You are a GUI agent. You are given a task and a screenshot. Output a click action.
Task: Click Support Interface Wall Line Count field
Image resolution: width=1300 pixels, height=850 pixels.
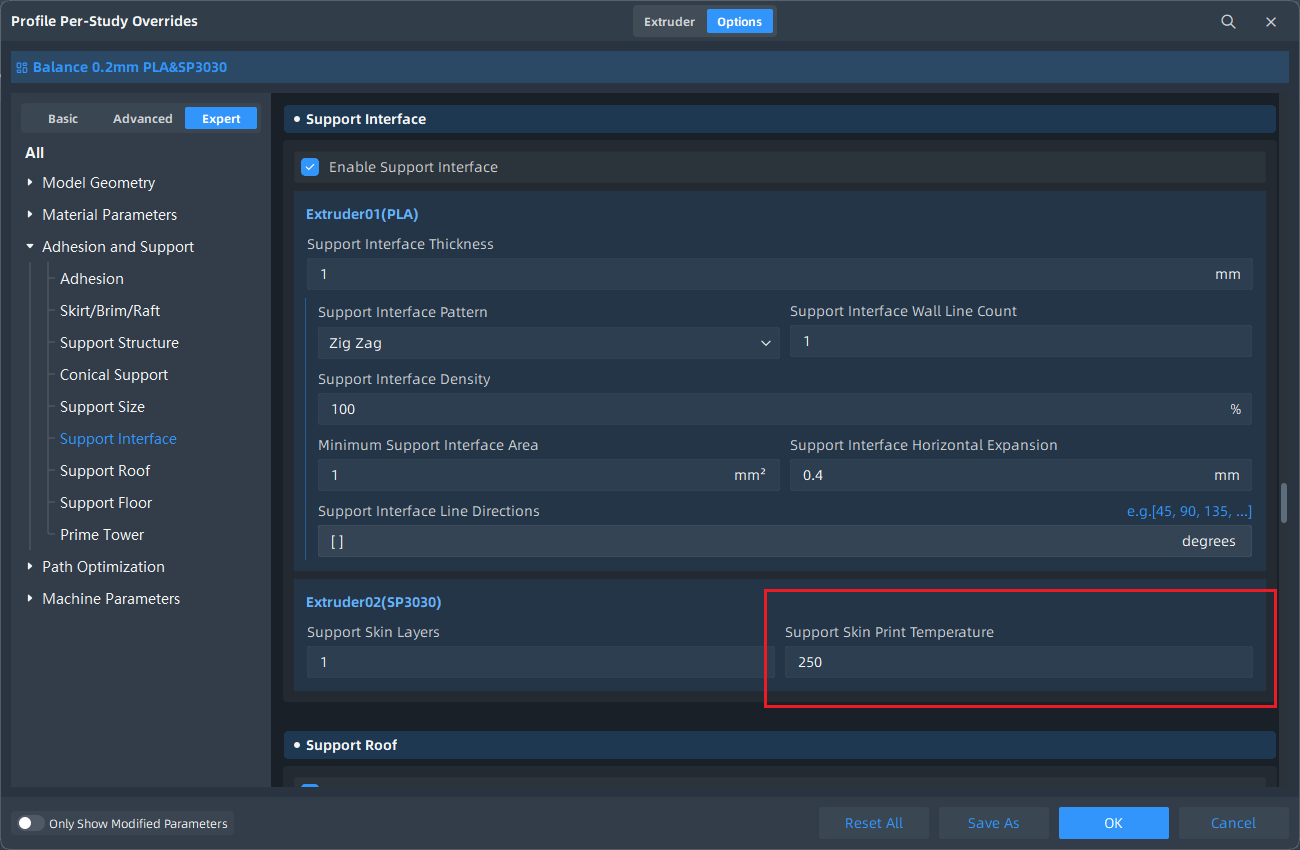point(1020,341)
